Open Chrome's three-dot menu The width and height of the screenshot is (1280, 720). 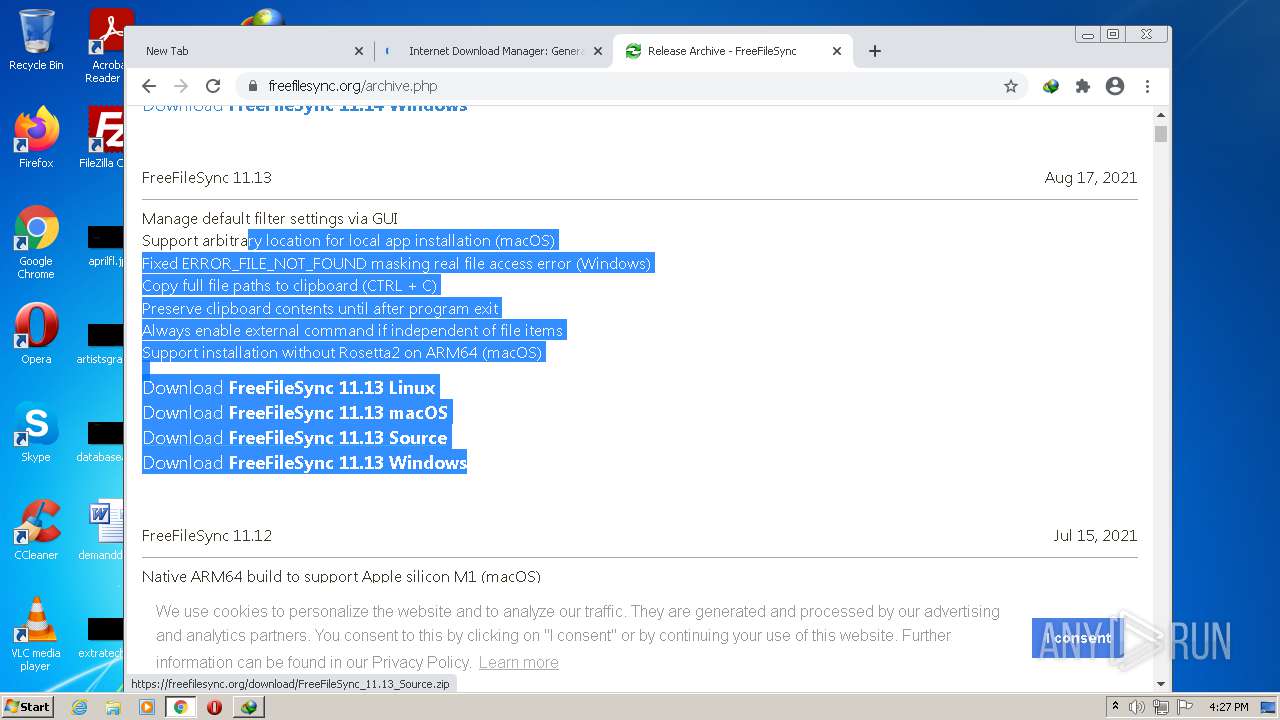[x=1148, y=86]
